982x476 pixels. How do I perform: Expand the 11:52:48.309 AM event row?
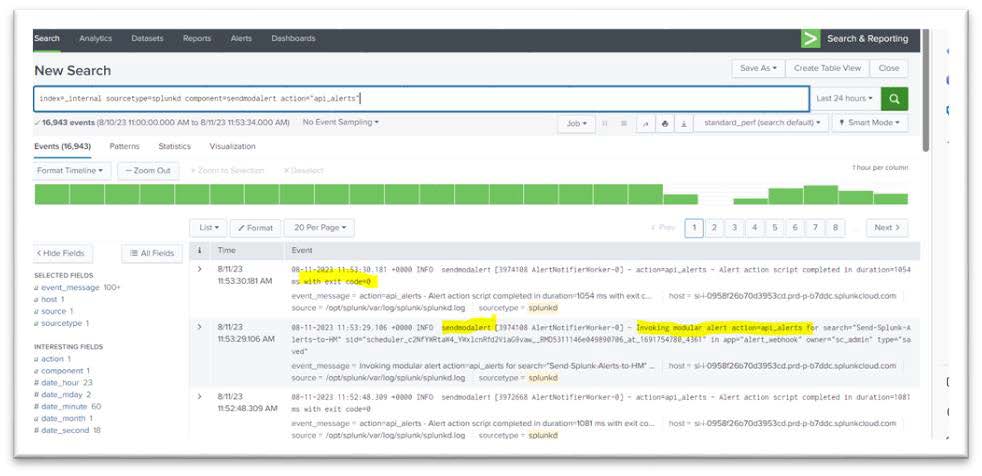click(200, 396)
